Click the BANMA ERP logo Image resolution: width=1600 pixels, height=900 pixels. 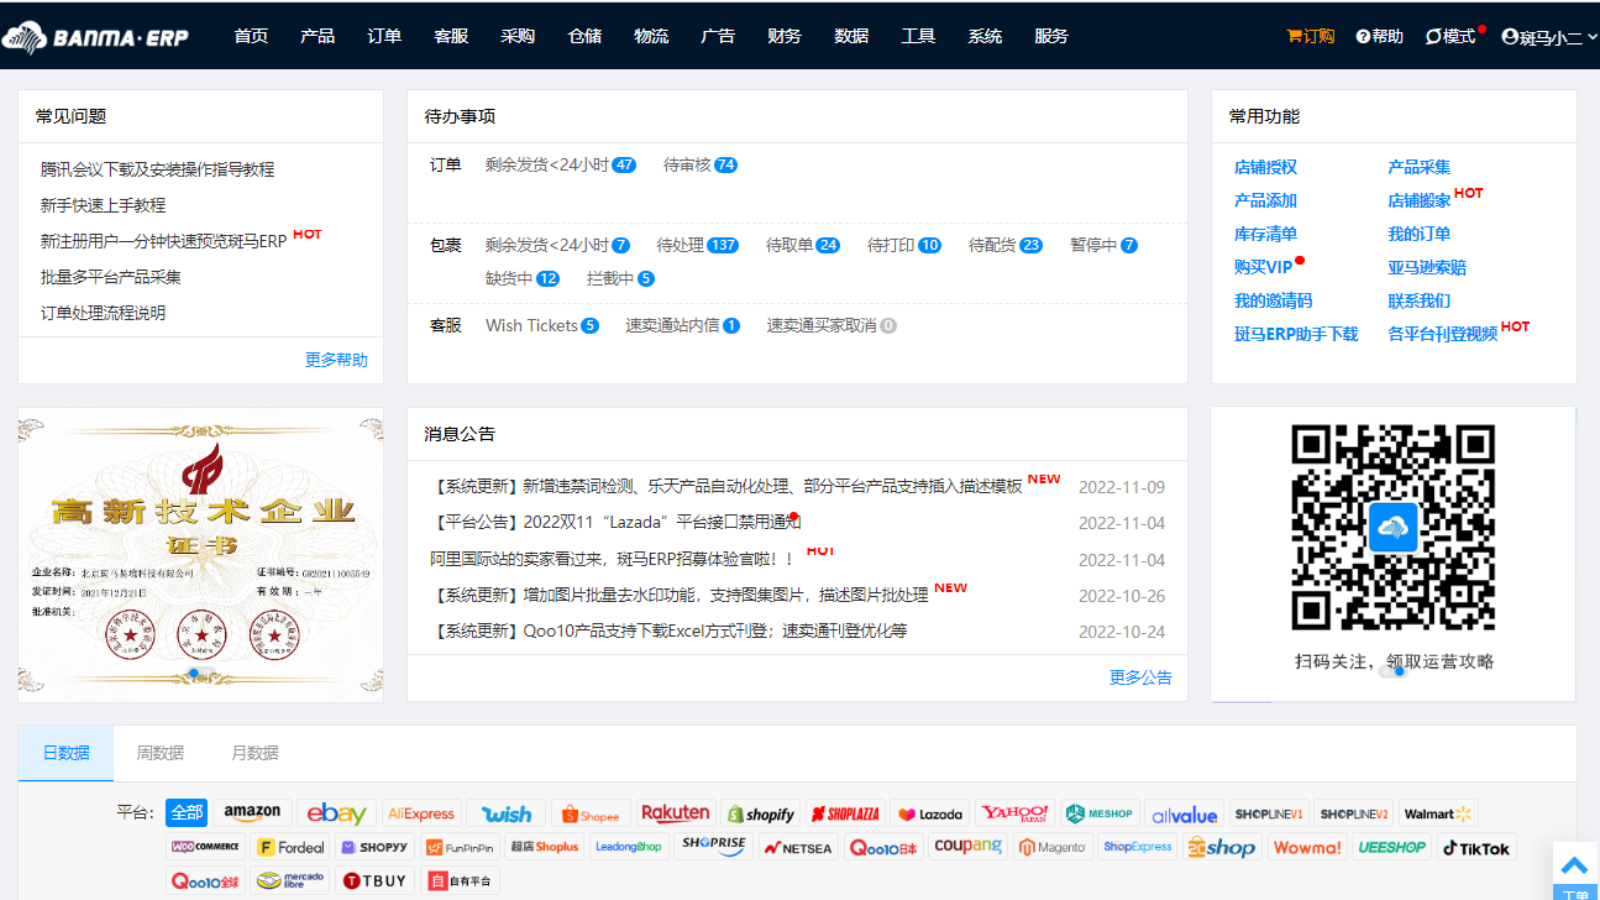[96, 37]
